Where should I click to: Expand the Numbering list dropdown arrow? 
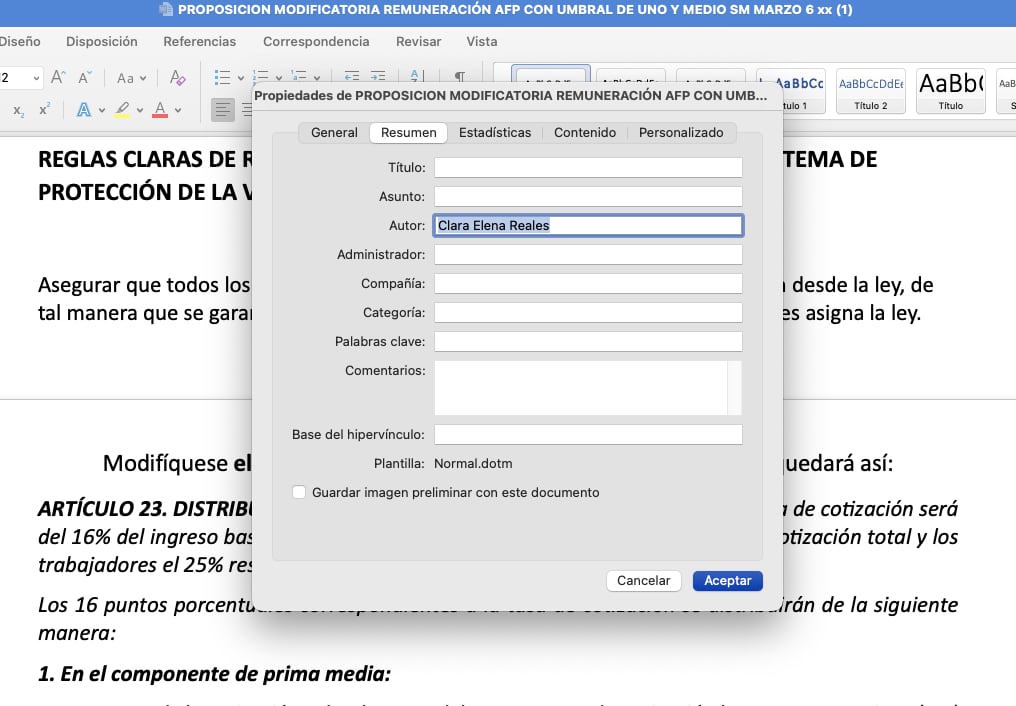tap(278, 77)
